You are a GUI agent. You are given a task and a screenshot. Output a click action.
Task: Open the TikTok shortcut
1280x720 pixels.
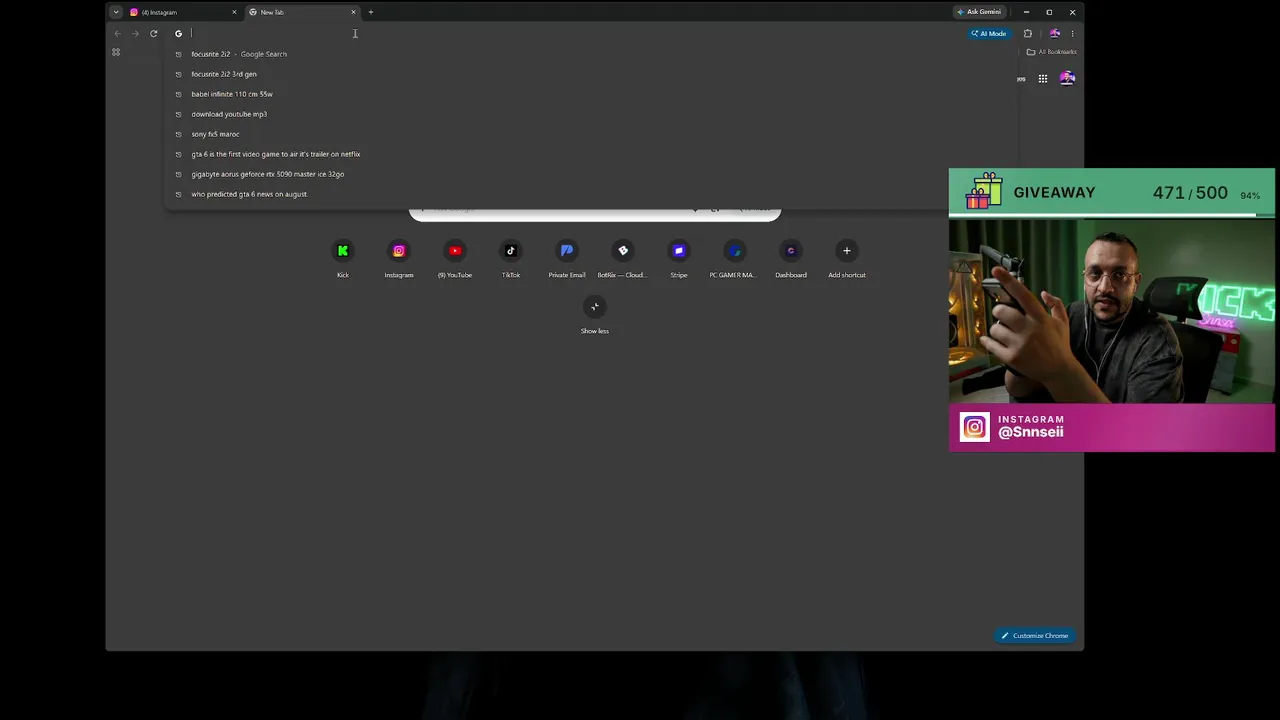pyautogui.click(x=511, y=258)
